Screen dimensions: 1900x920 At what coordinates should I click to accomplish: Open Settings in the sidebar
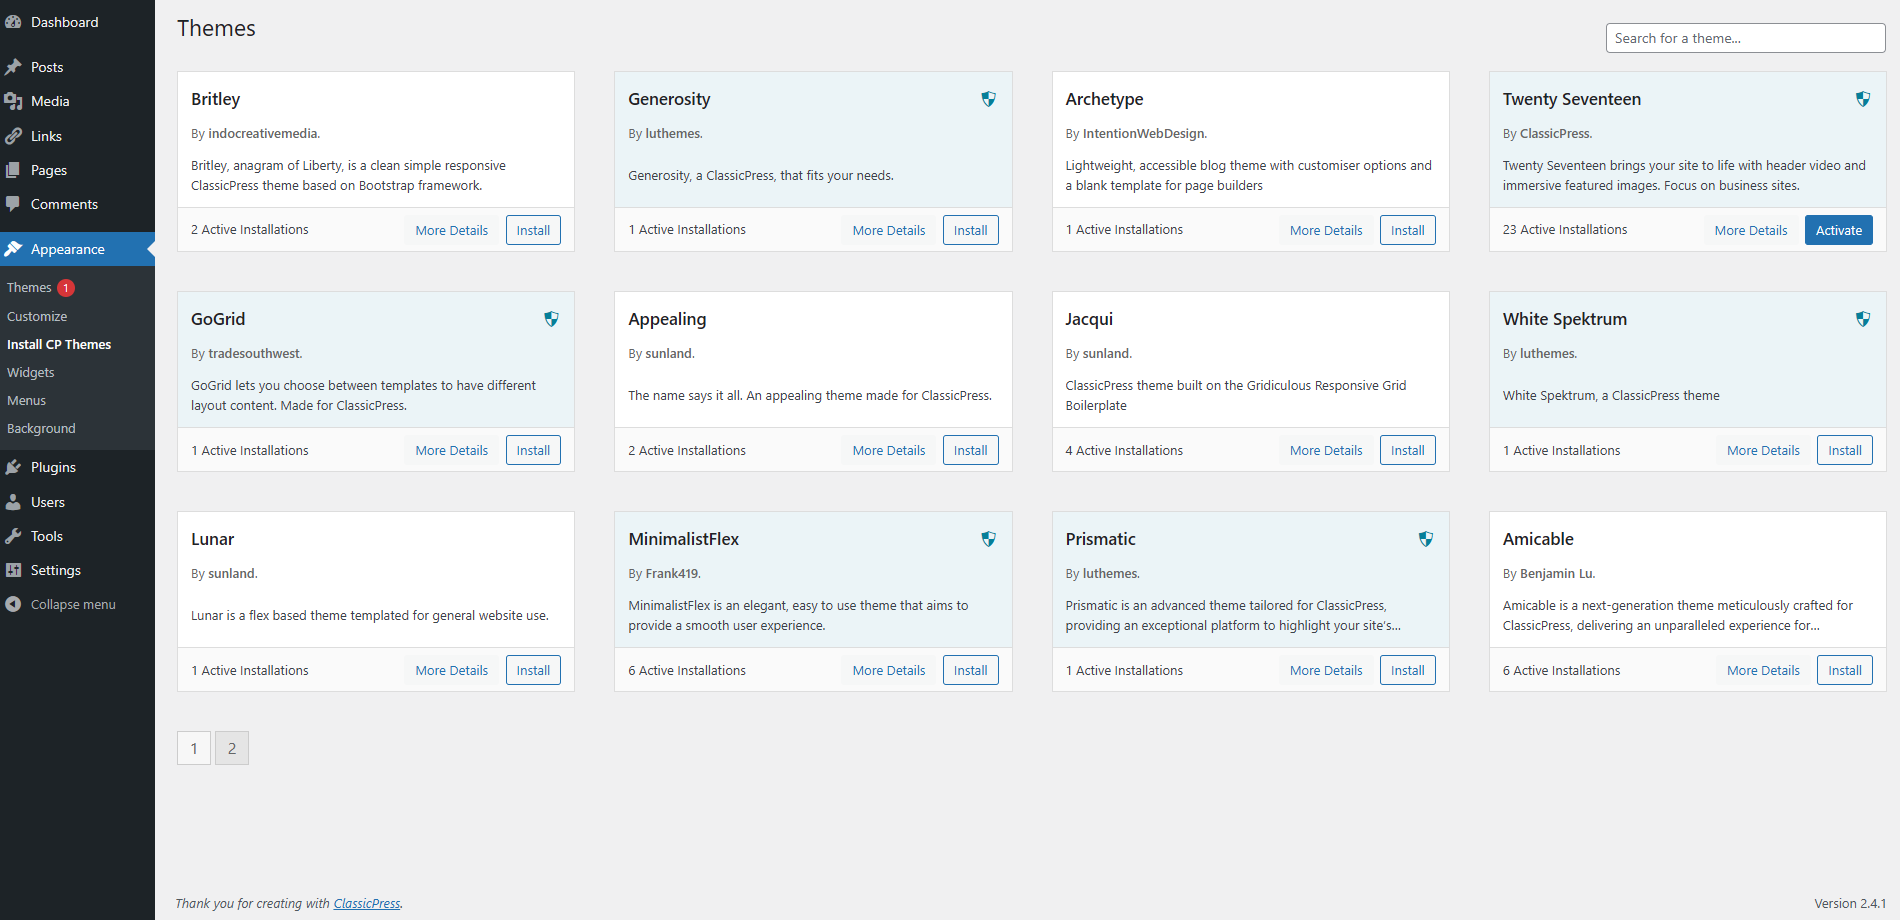click(77, 570)
